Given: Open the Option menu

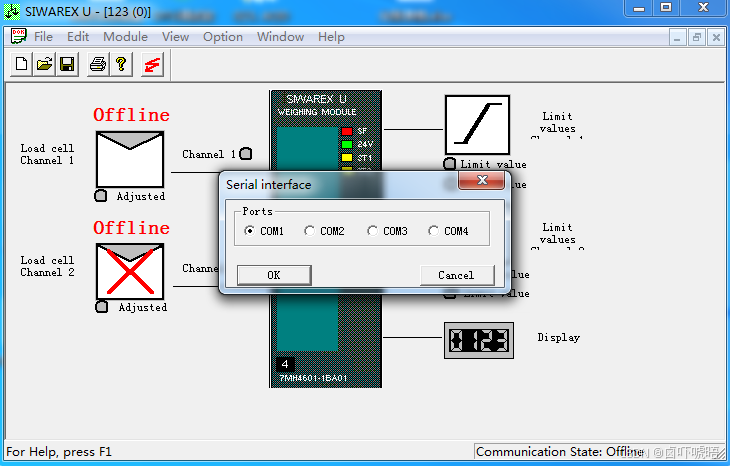Looking at the screenshot, I should click(x=223, y=36).
